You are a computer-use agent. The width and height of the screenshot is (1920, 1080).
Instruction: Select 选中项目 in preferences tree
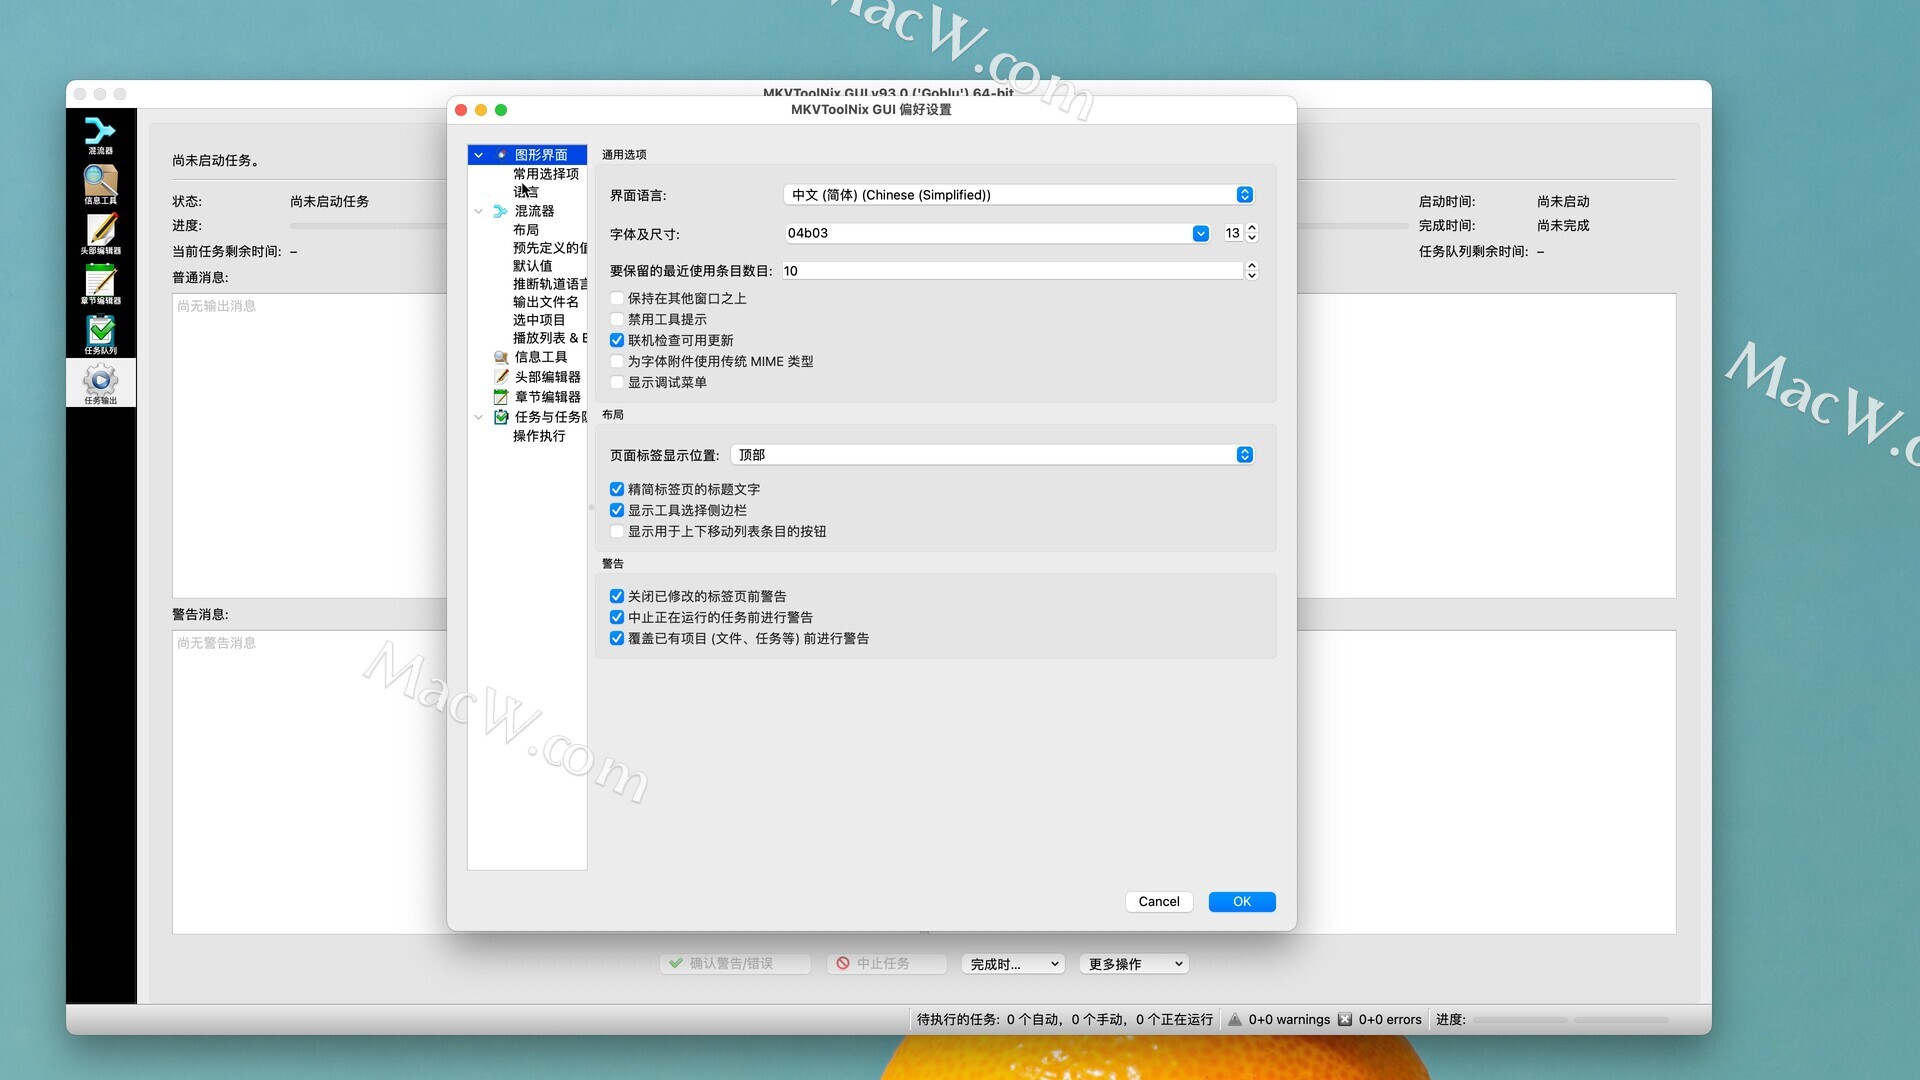539,320
